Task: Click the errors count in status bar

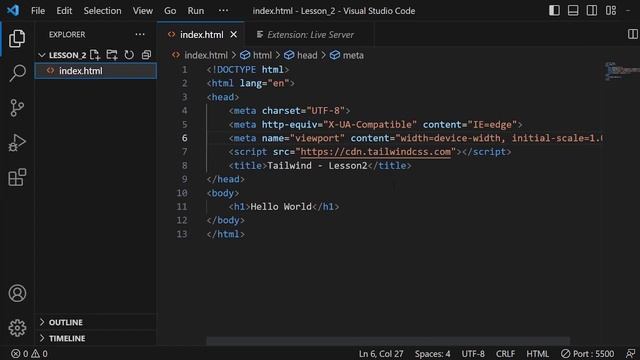Action: coord(20,353)
